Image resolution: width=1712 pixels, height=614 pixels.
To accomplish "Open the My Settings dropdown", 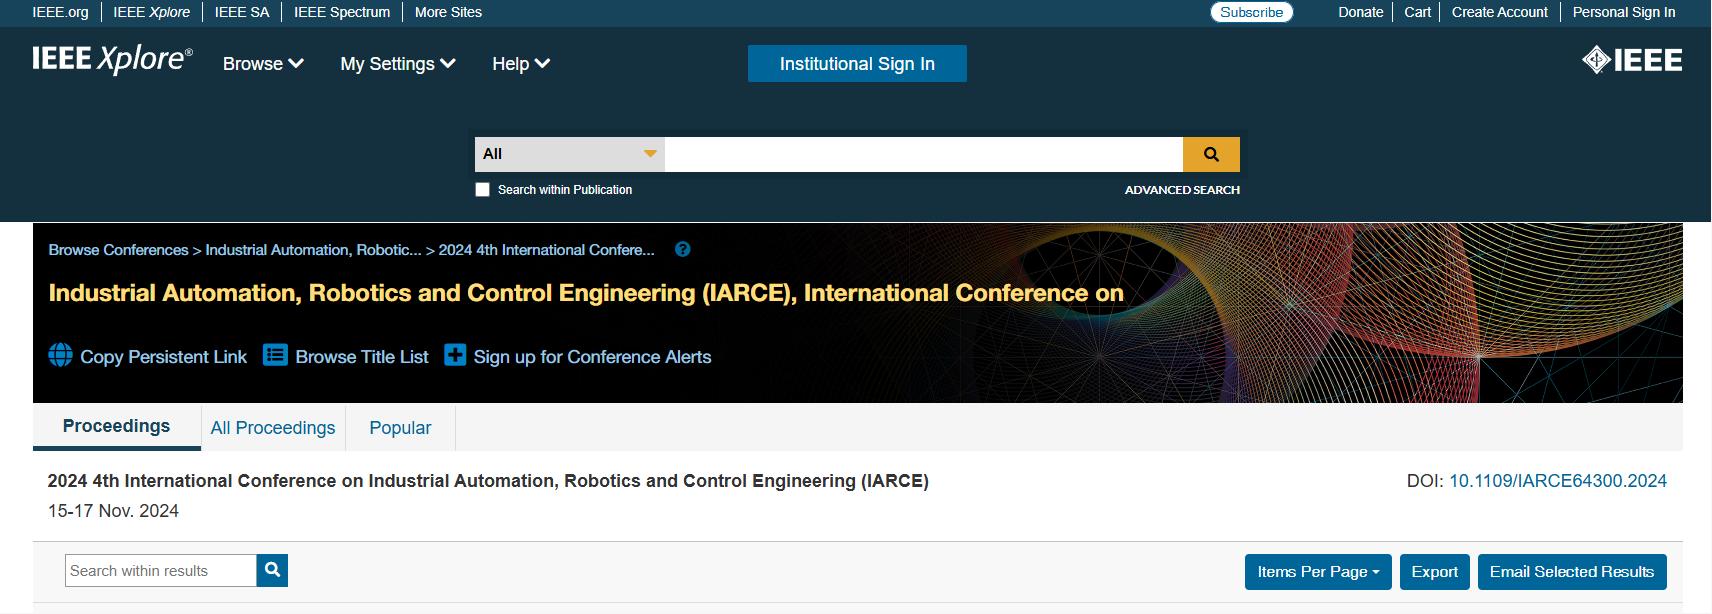I will 397,64.
